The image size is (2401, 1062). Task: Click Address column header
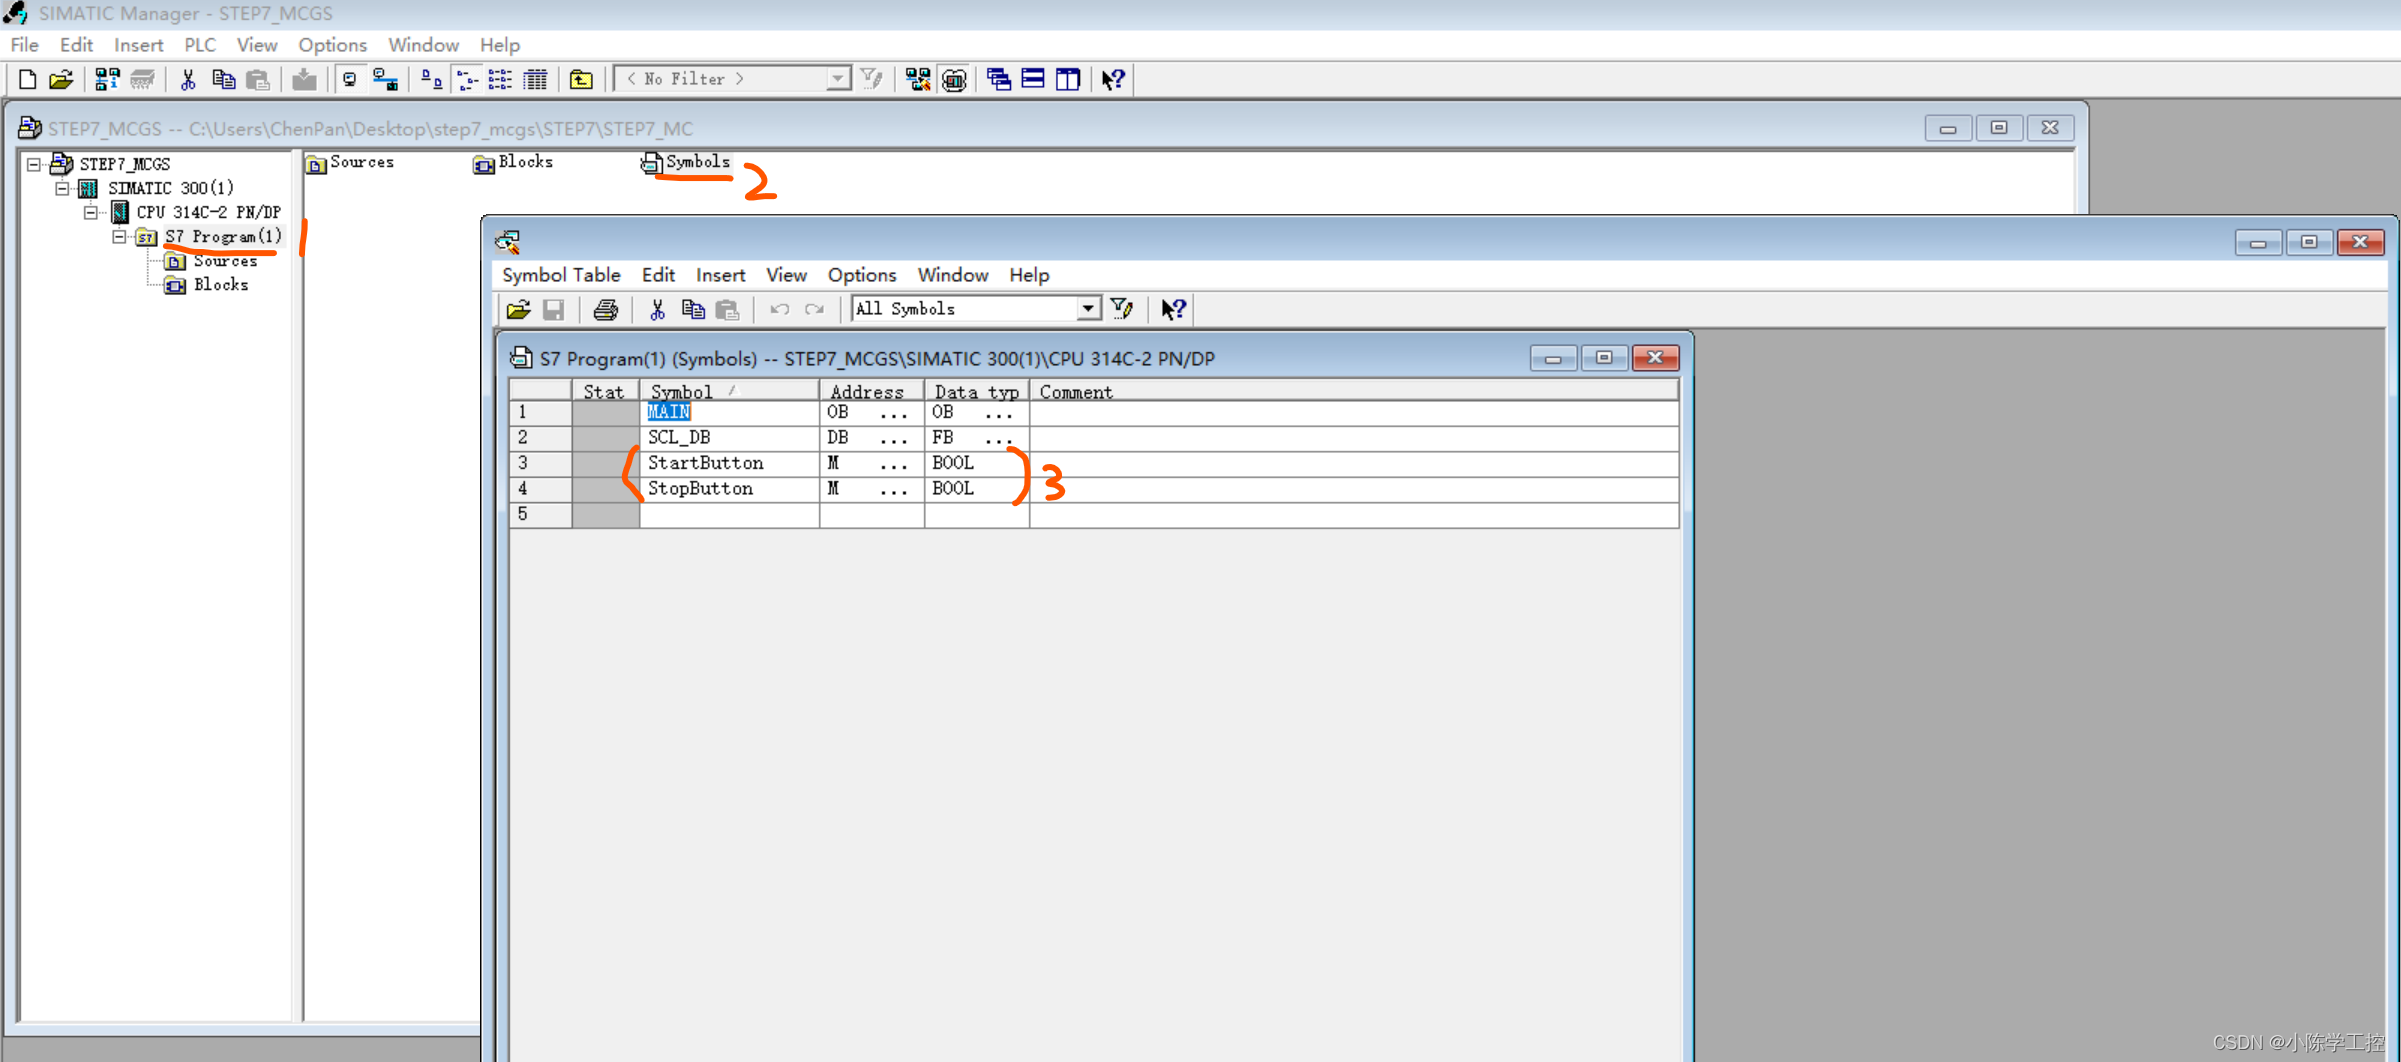pos(871,391)
